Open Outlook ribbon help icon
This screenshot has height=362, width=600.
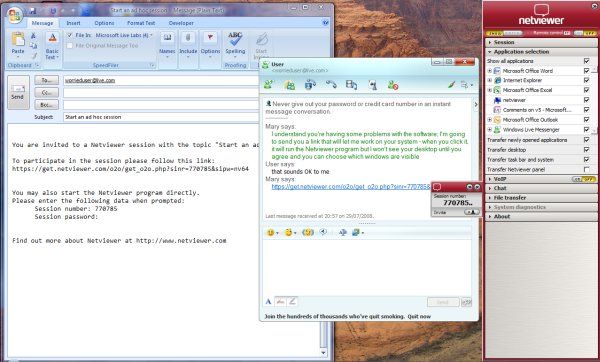coord(325,23)
